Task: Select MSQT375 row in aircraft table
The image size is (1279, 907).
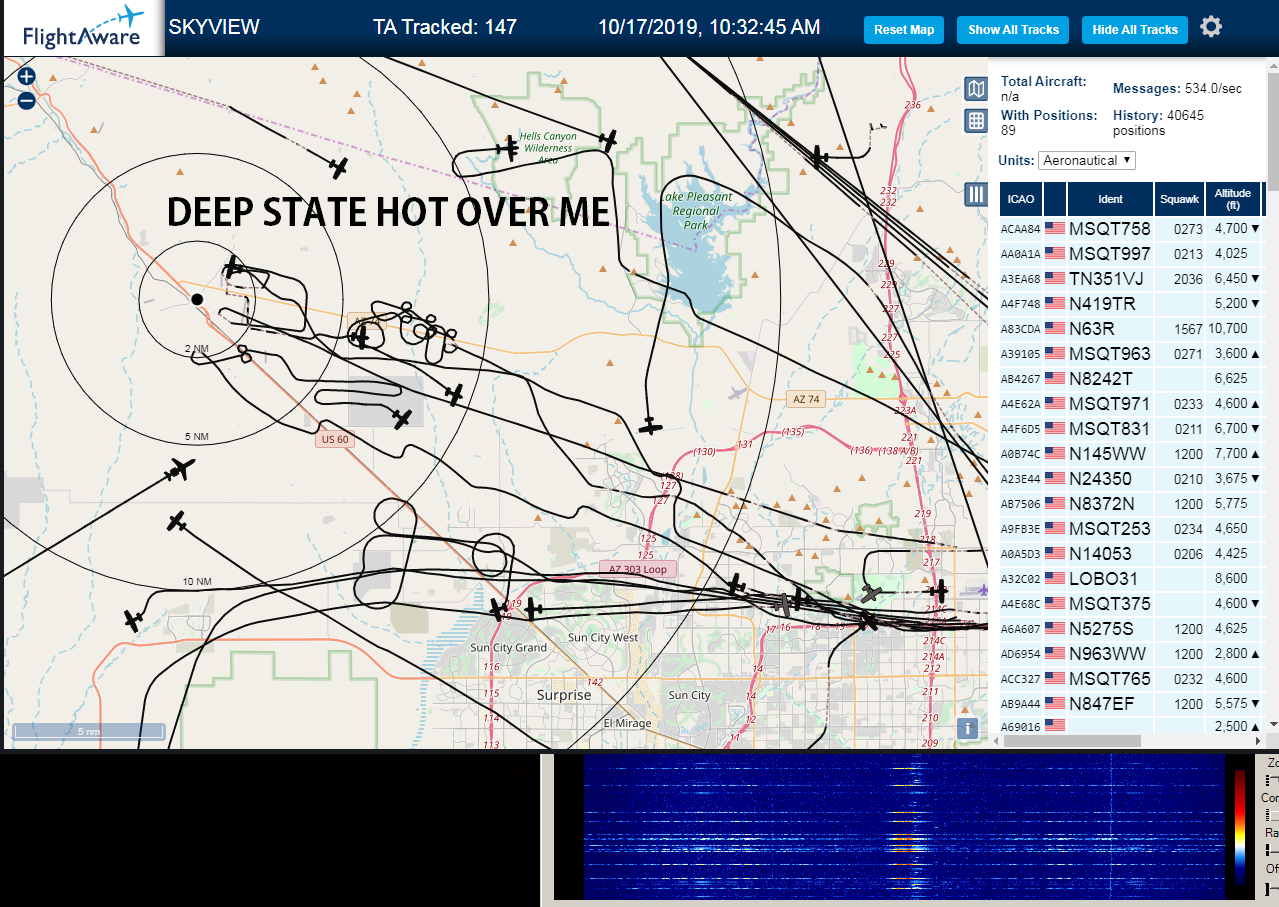Action: (x=1131, y=603)
